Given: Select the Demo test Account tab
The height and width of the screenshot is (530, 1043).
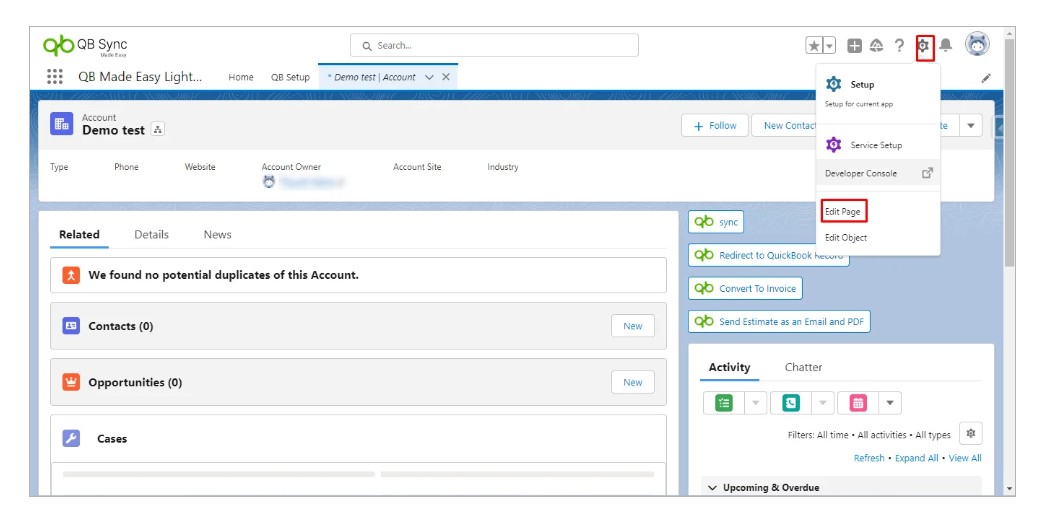Looking at the screenshot, I should pos(372,77).
